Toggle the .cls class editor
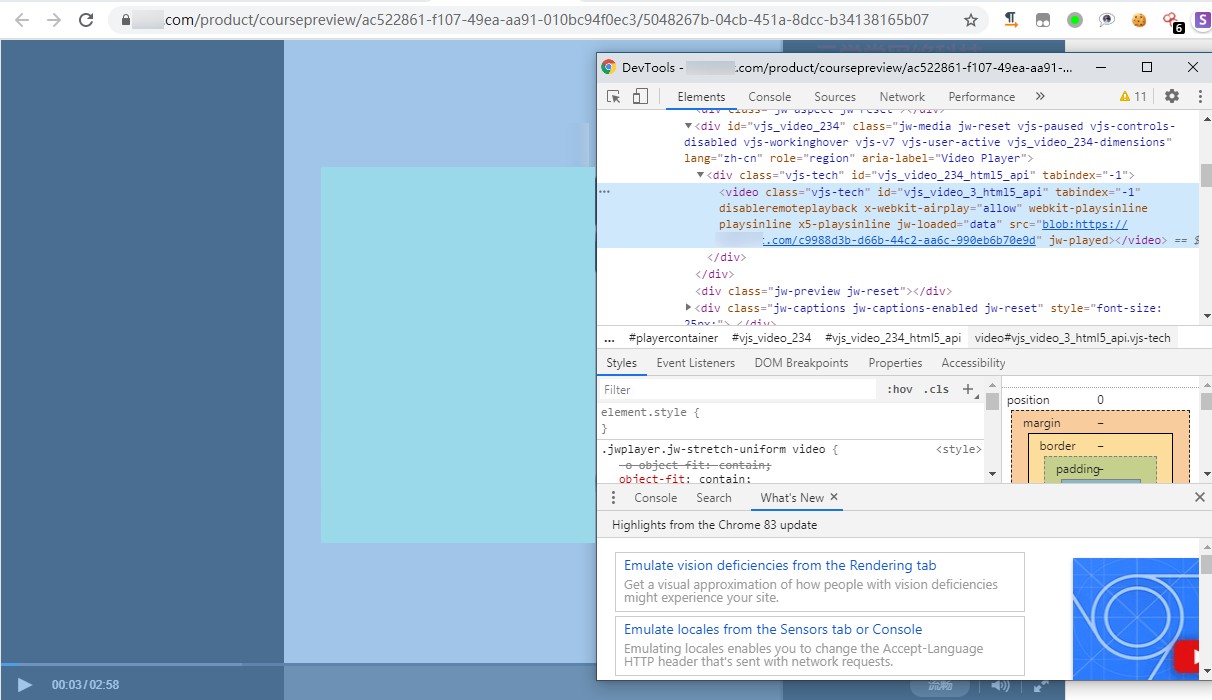 point(936,390)
